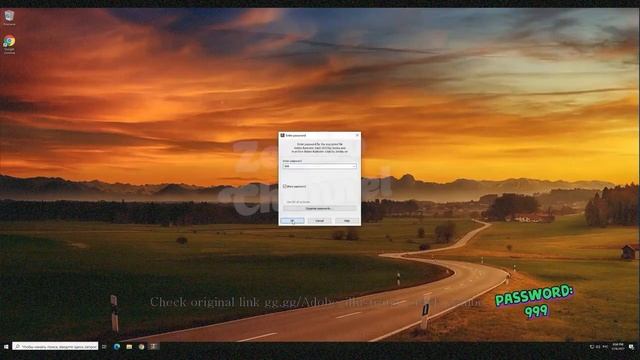
Task: Toggle the Show password checkbox
Action: pos(285,186)
